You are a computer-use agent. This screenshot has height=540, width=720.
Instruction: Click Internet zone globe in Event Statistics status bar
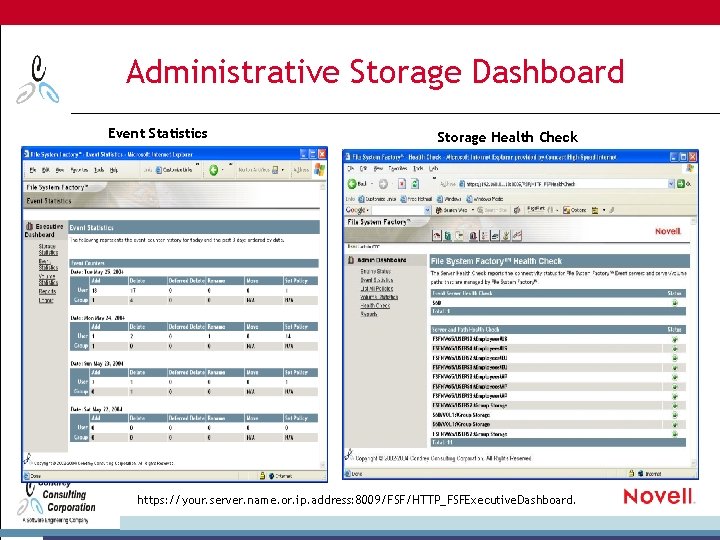click(x=271, y=476)
